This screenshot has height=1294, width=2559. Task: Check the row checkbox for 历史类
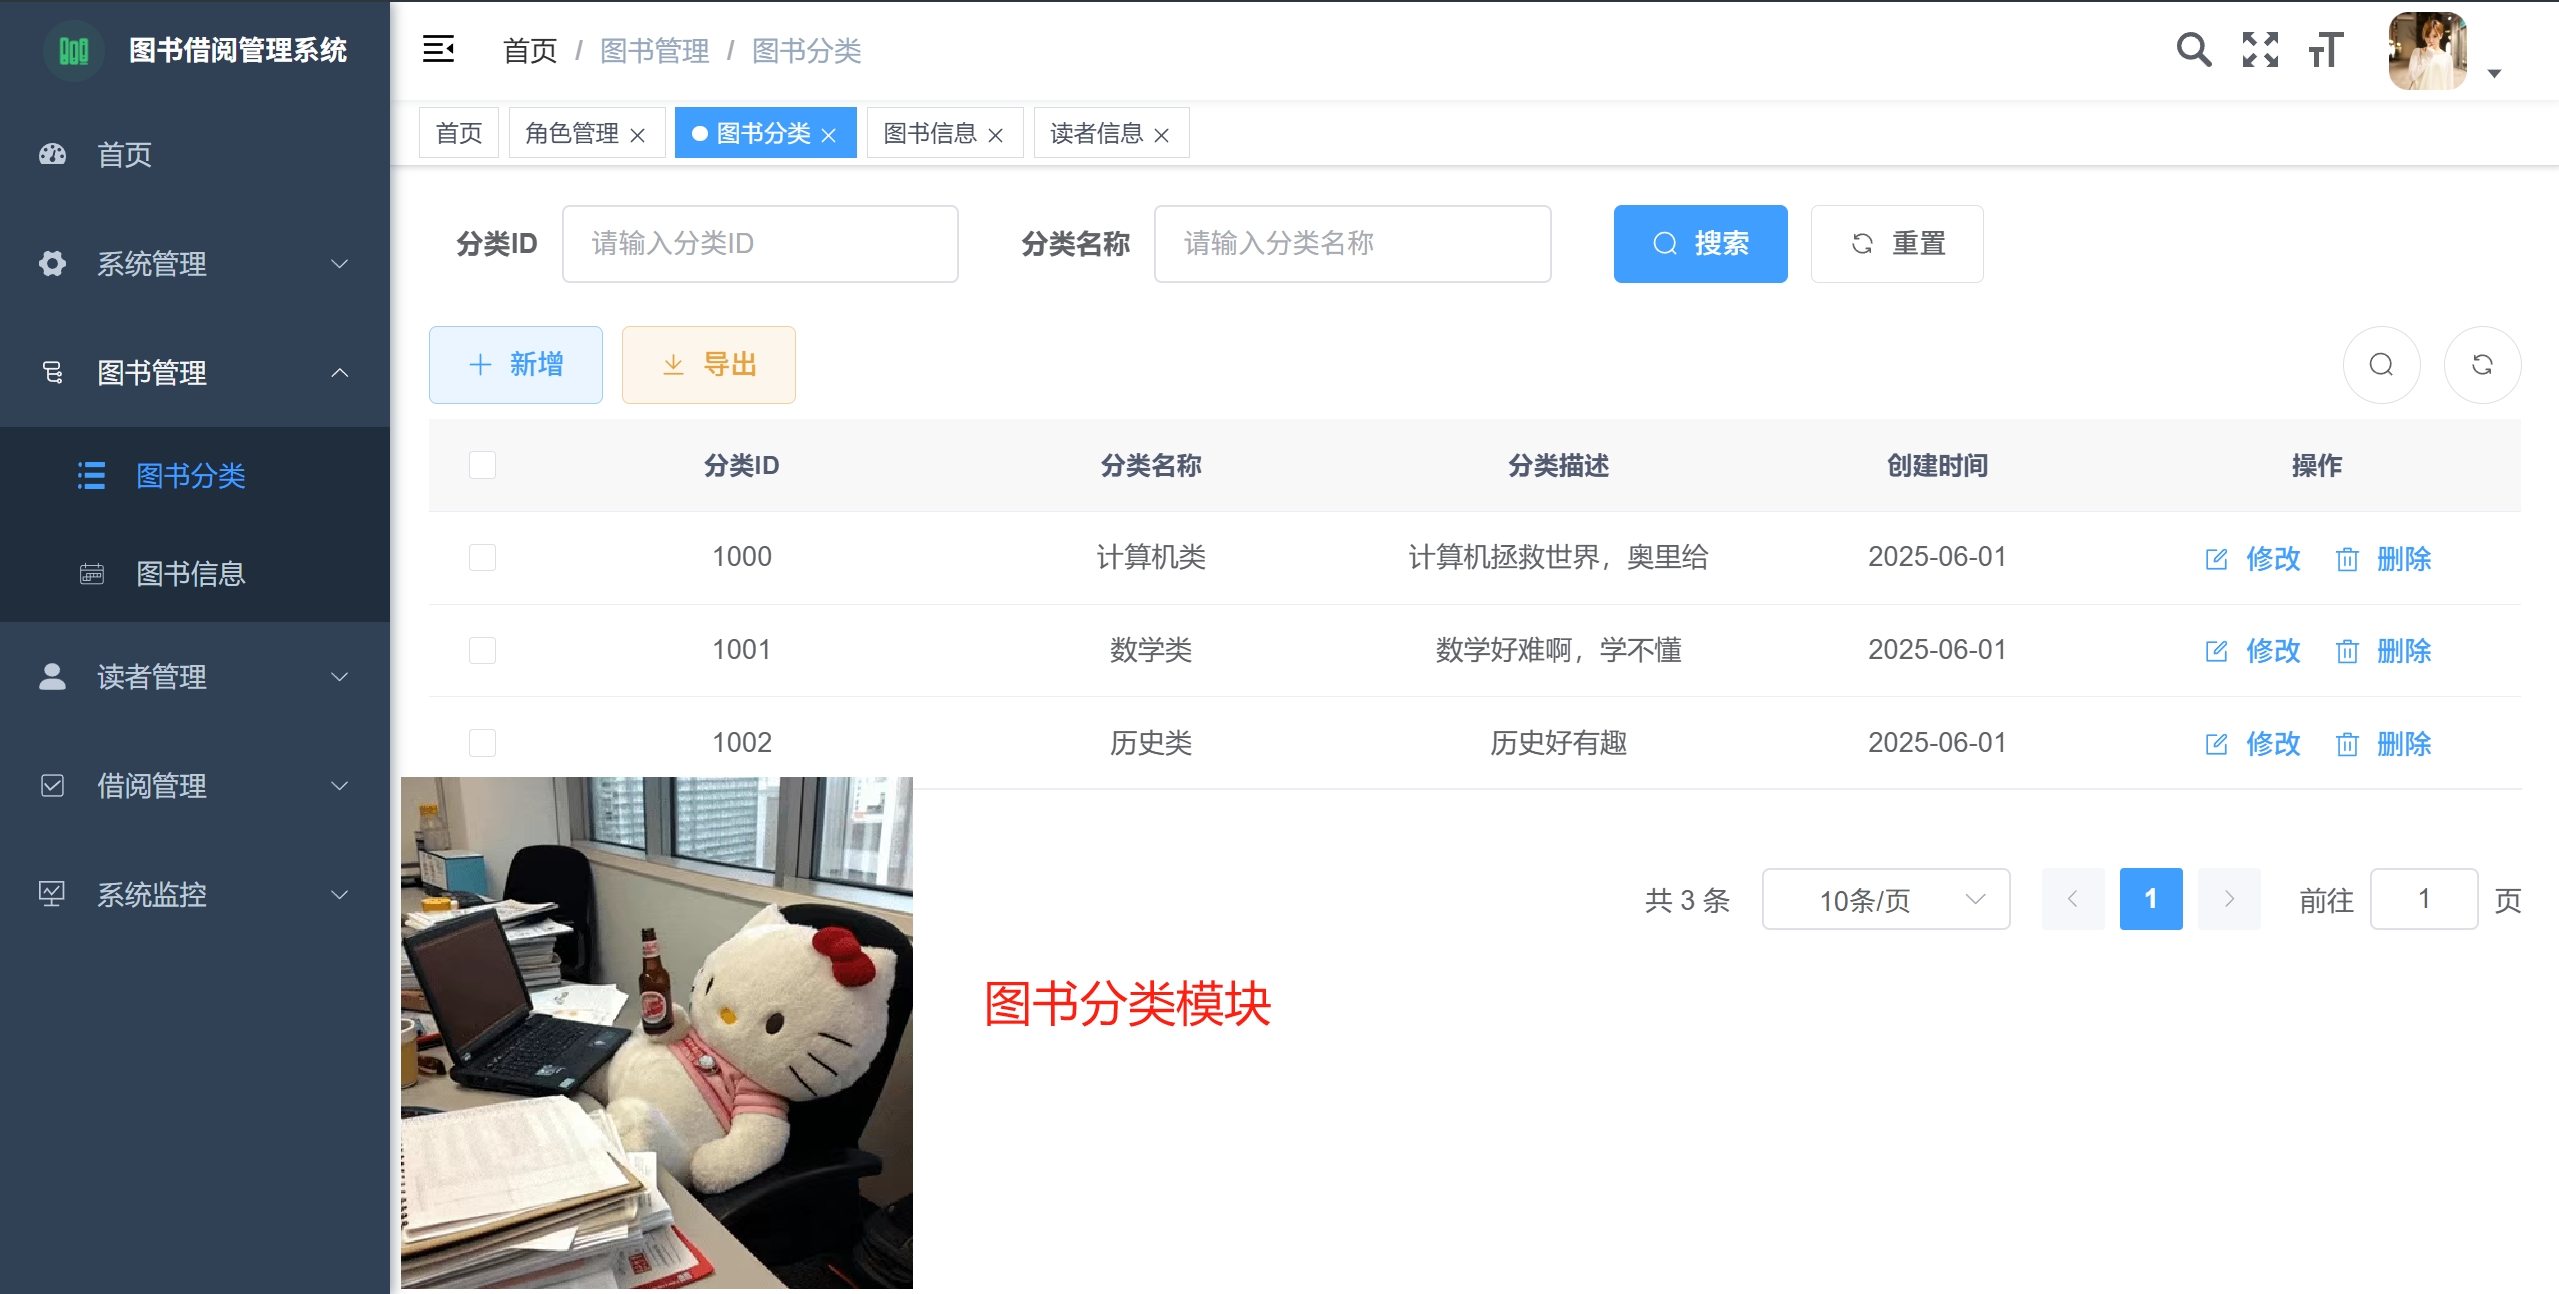pos(482,743)
